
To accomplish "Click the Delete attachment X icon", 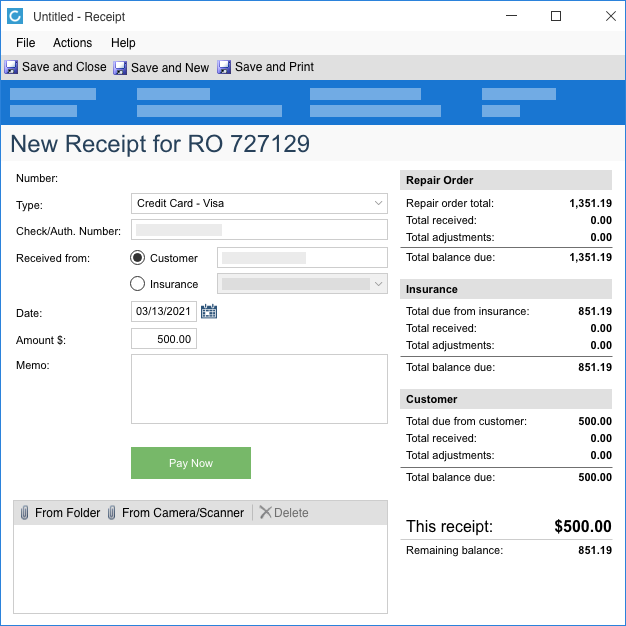I will point(265,513).
